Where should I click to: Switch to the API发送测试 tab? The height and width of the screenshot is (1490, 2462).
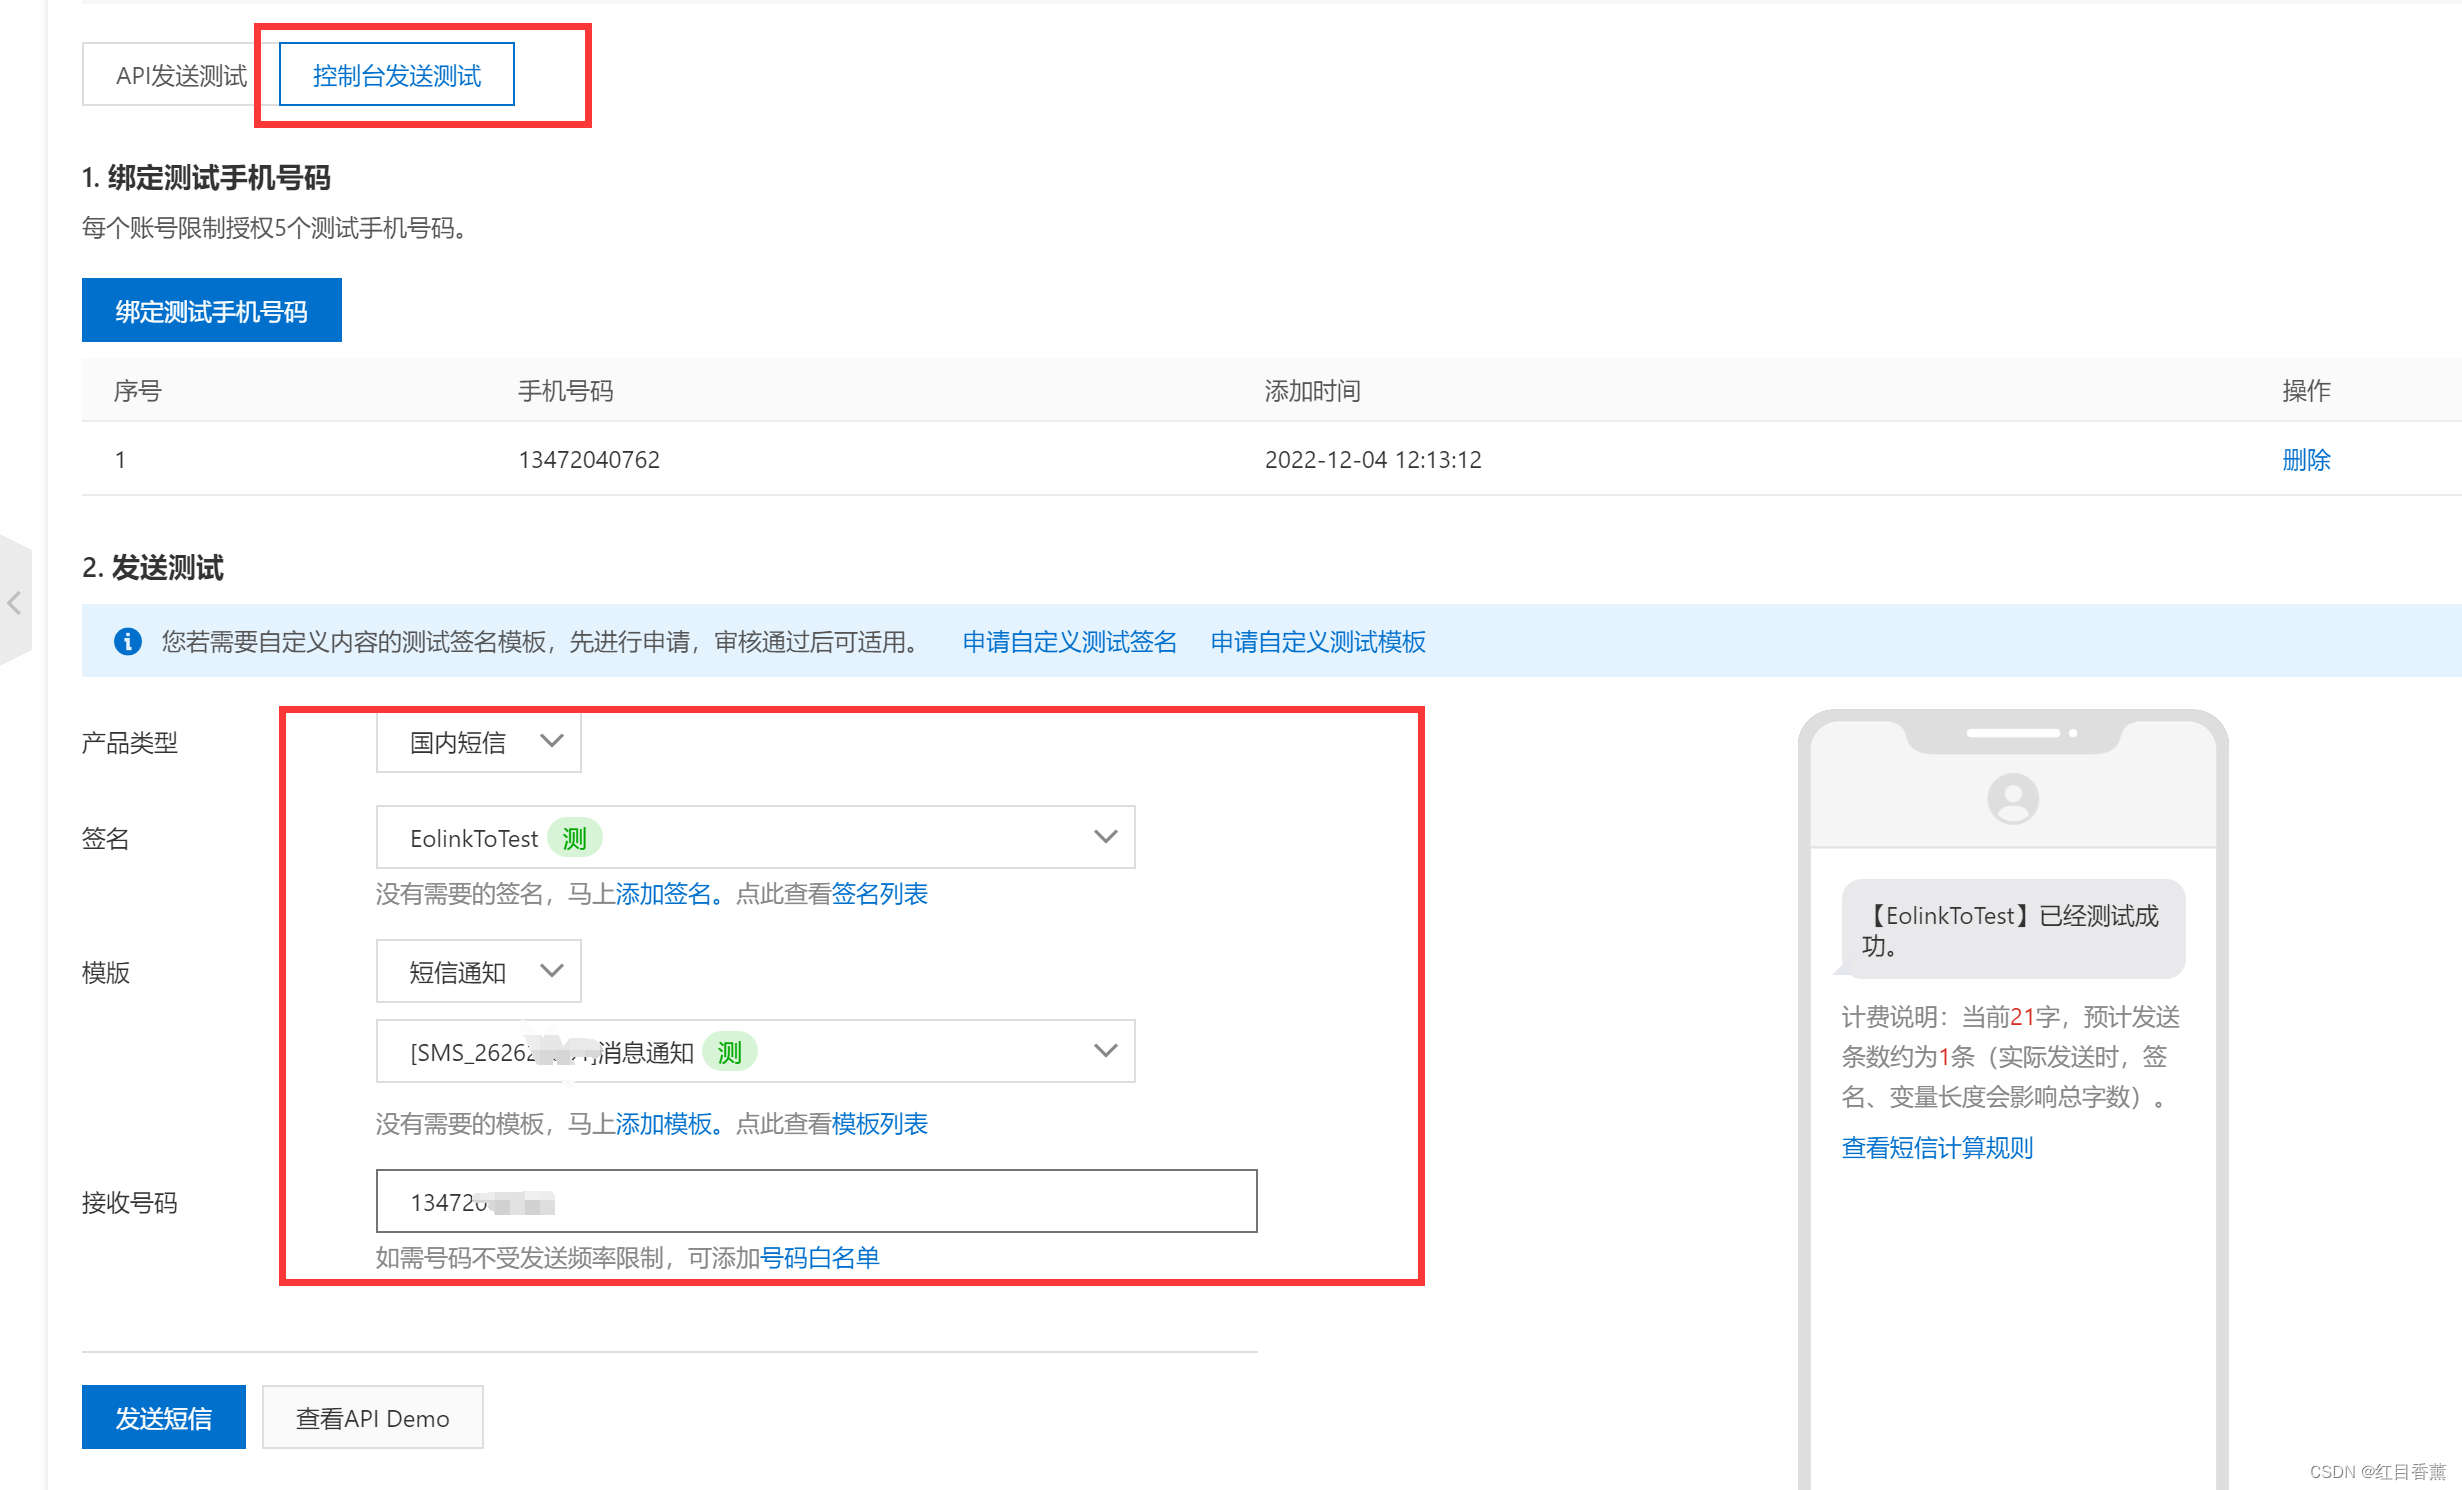(x=181, y=75)
